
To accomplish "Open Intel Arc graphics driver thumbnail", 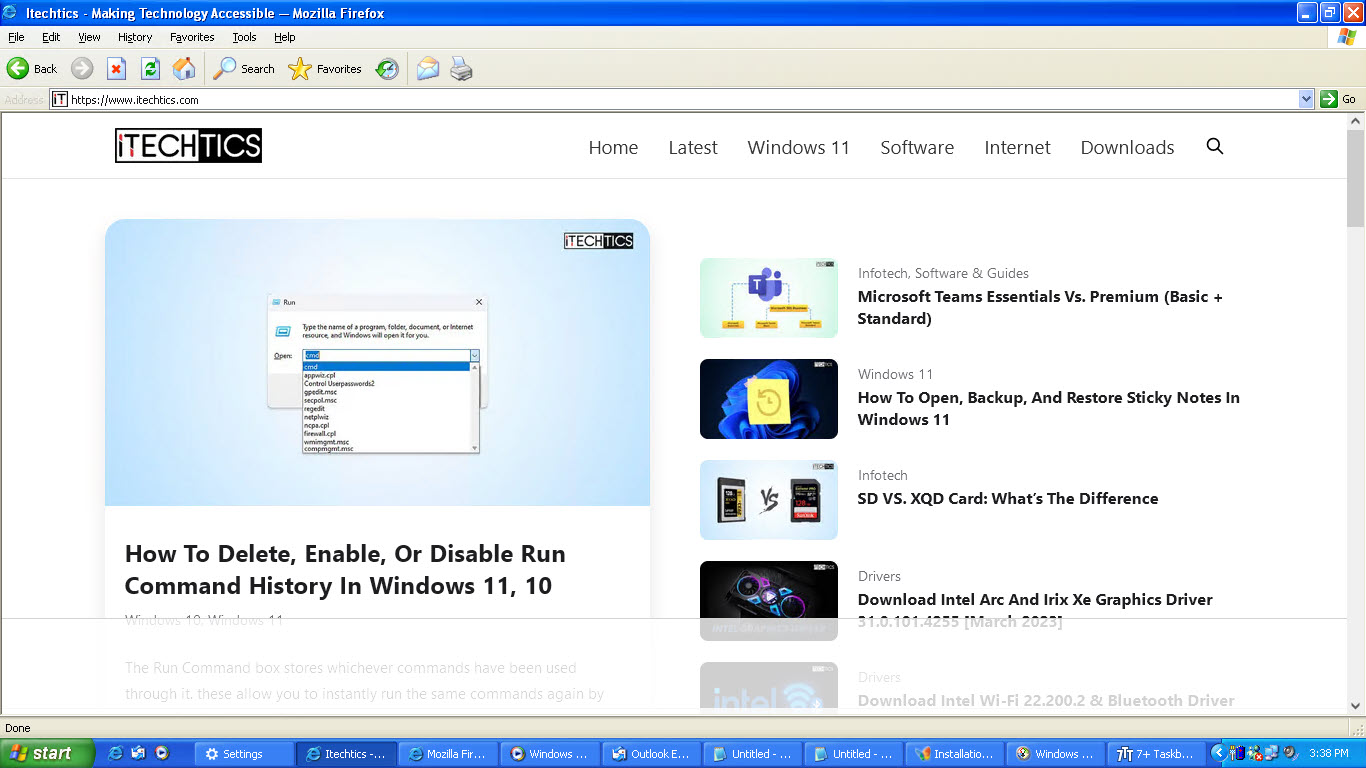I will coord(769,601).
